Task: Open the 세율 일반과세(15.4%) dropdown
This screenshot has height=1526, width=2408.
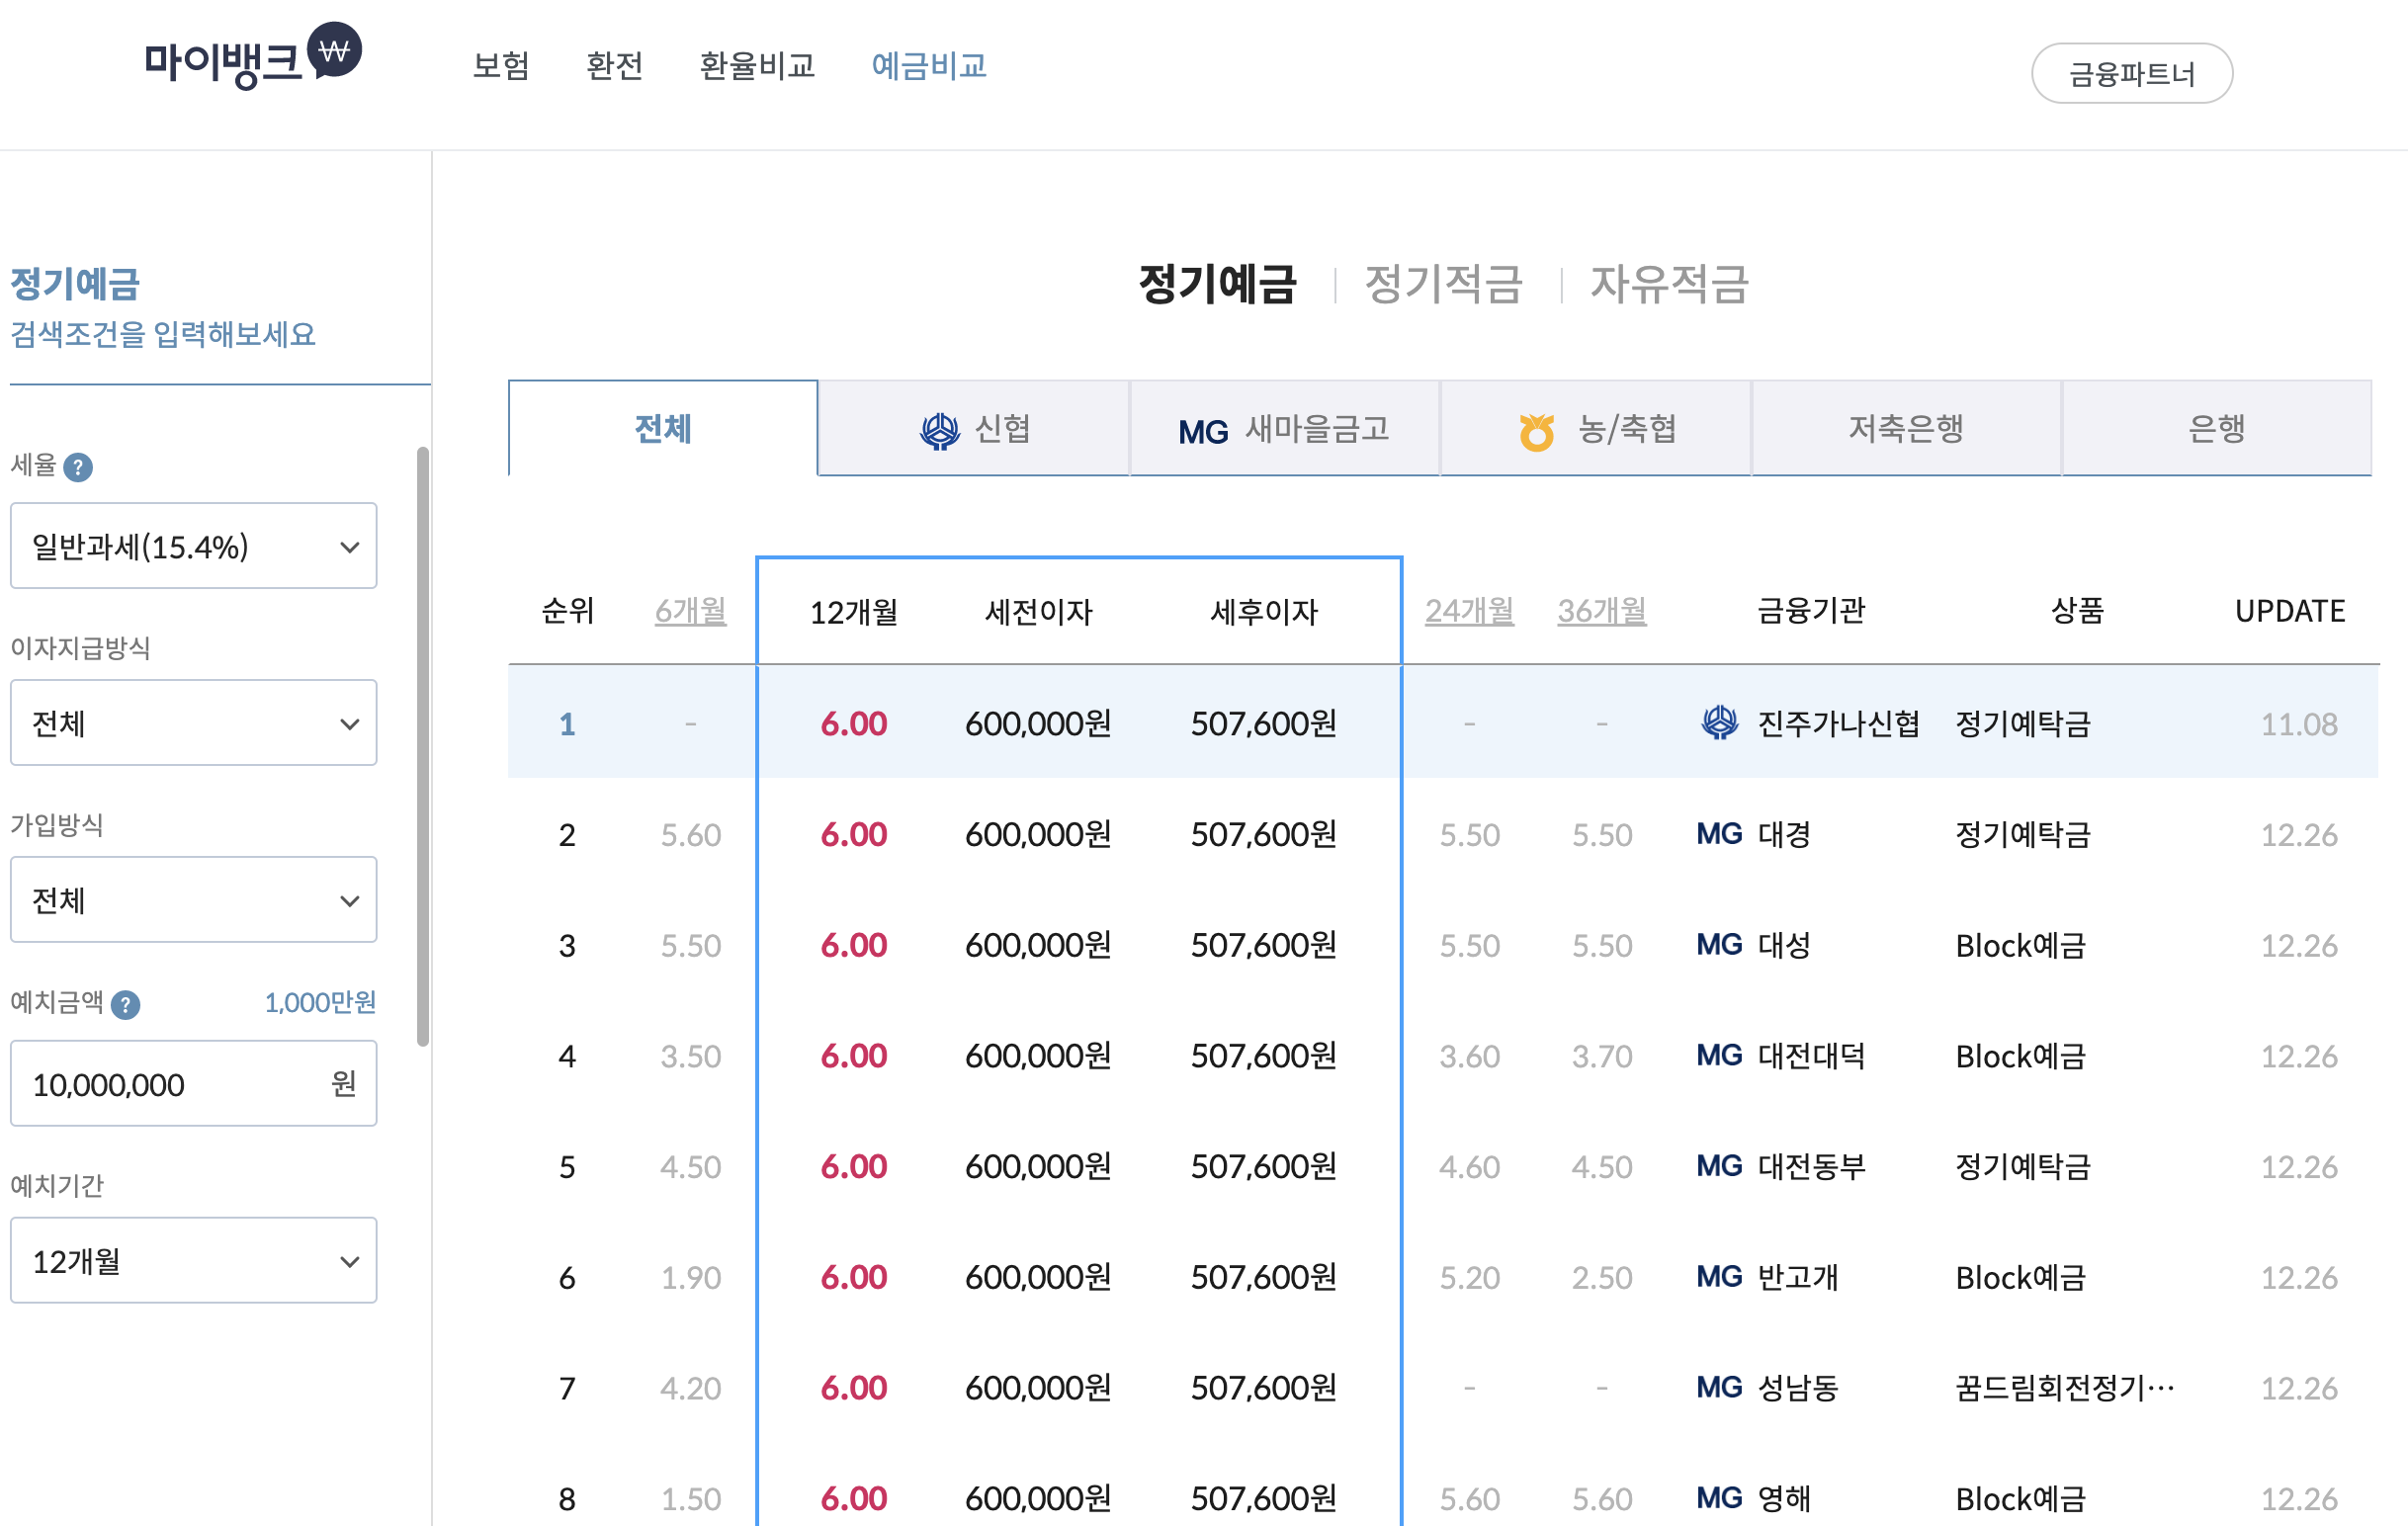Action: pyautogui.click(x=193, y=546)
